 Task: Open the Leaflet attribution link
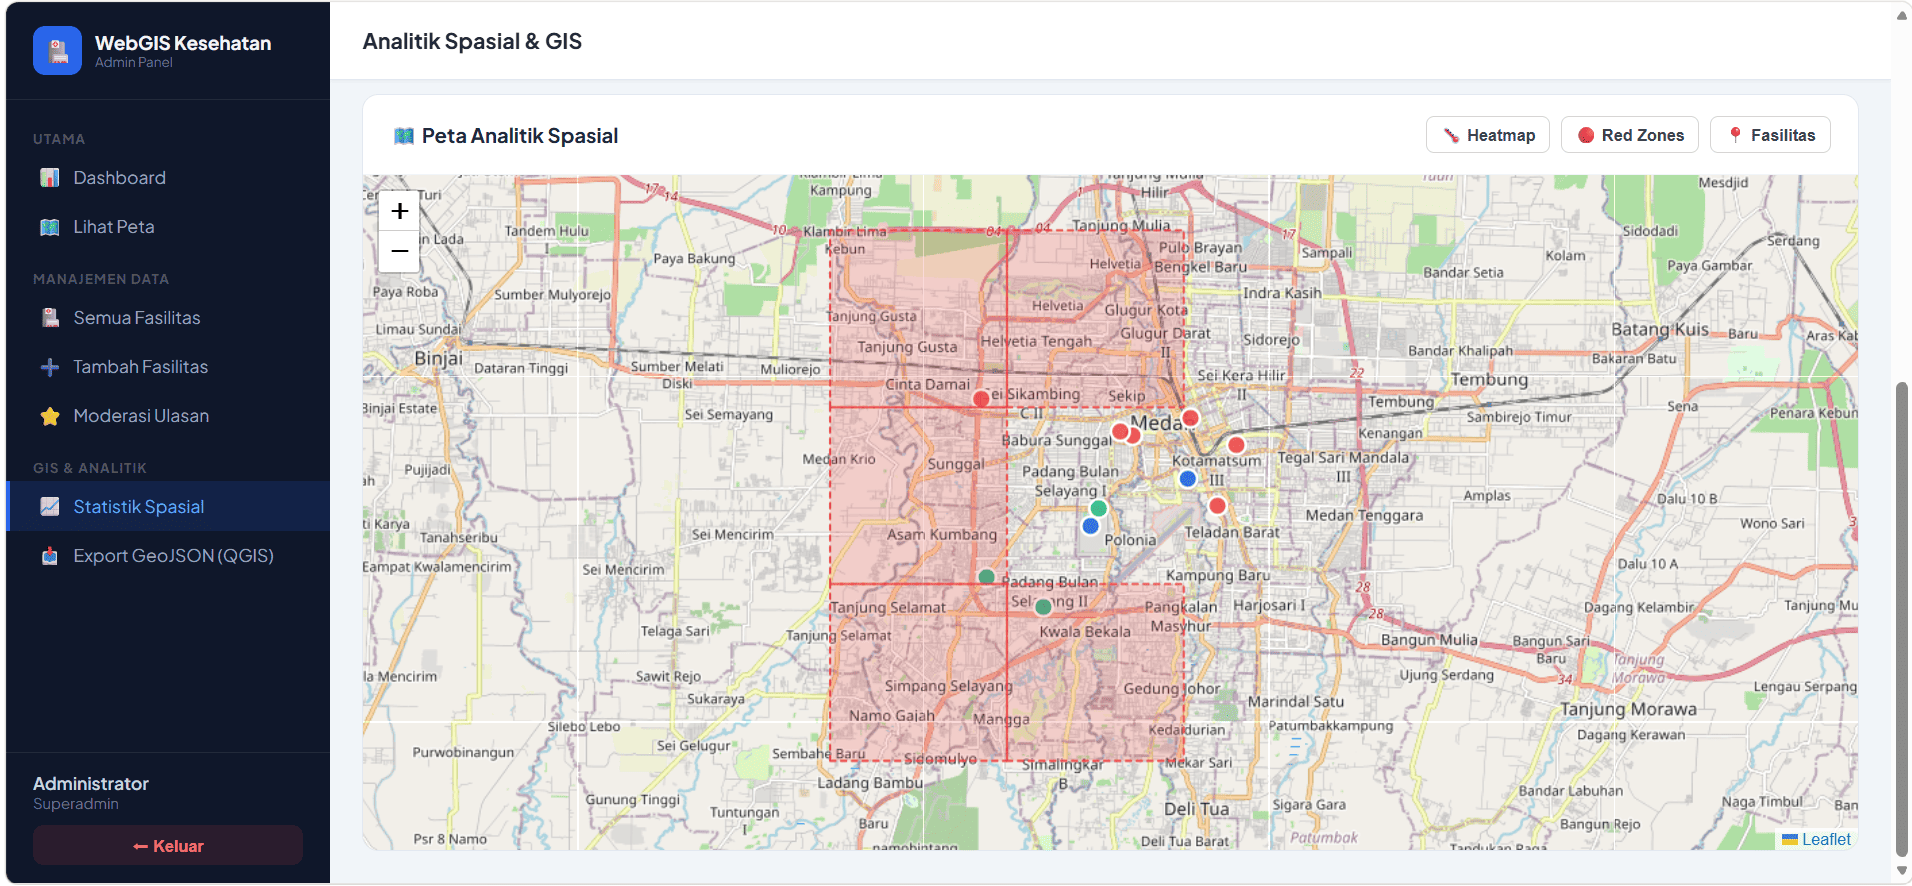tap(1826, 840)
